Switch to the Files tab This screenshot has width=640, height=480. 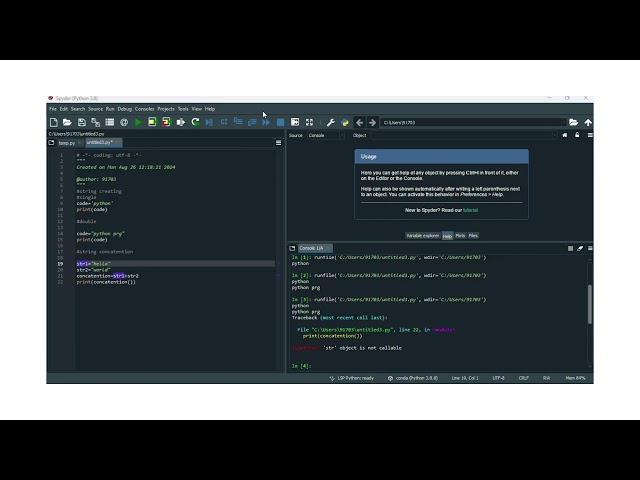click(473, 236)
